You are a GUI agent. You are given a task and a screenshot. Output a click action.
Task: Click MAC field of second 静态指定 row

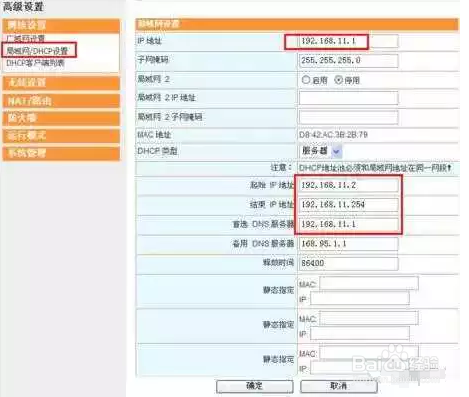pos(369,318)
